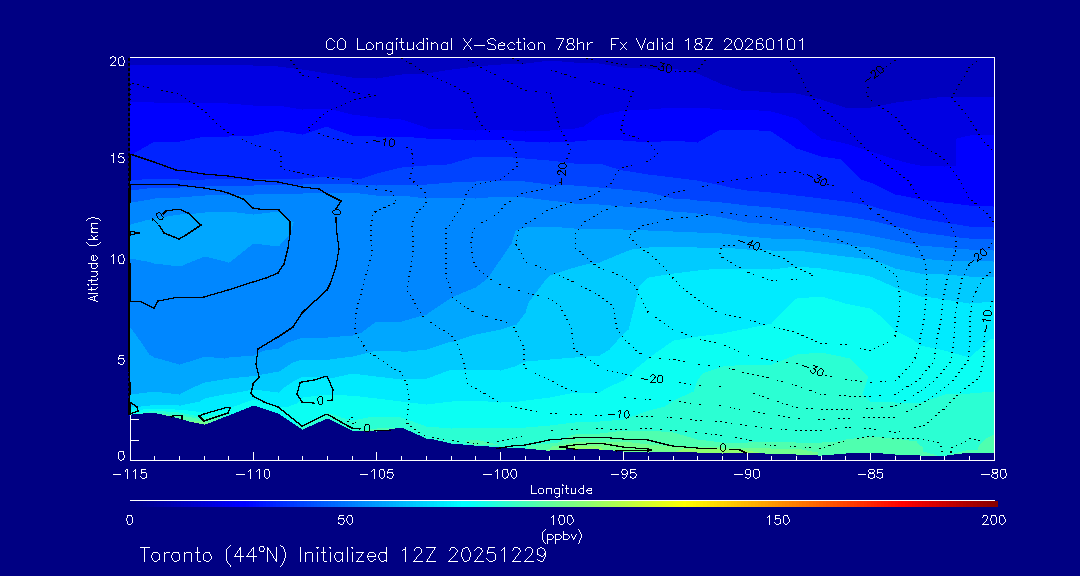Click the small '0' contour loop near 3 km altitude
This screenshot has height=576, width=1080.
(315, 391)
